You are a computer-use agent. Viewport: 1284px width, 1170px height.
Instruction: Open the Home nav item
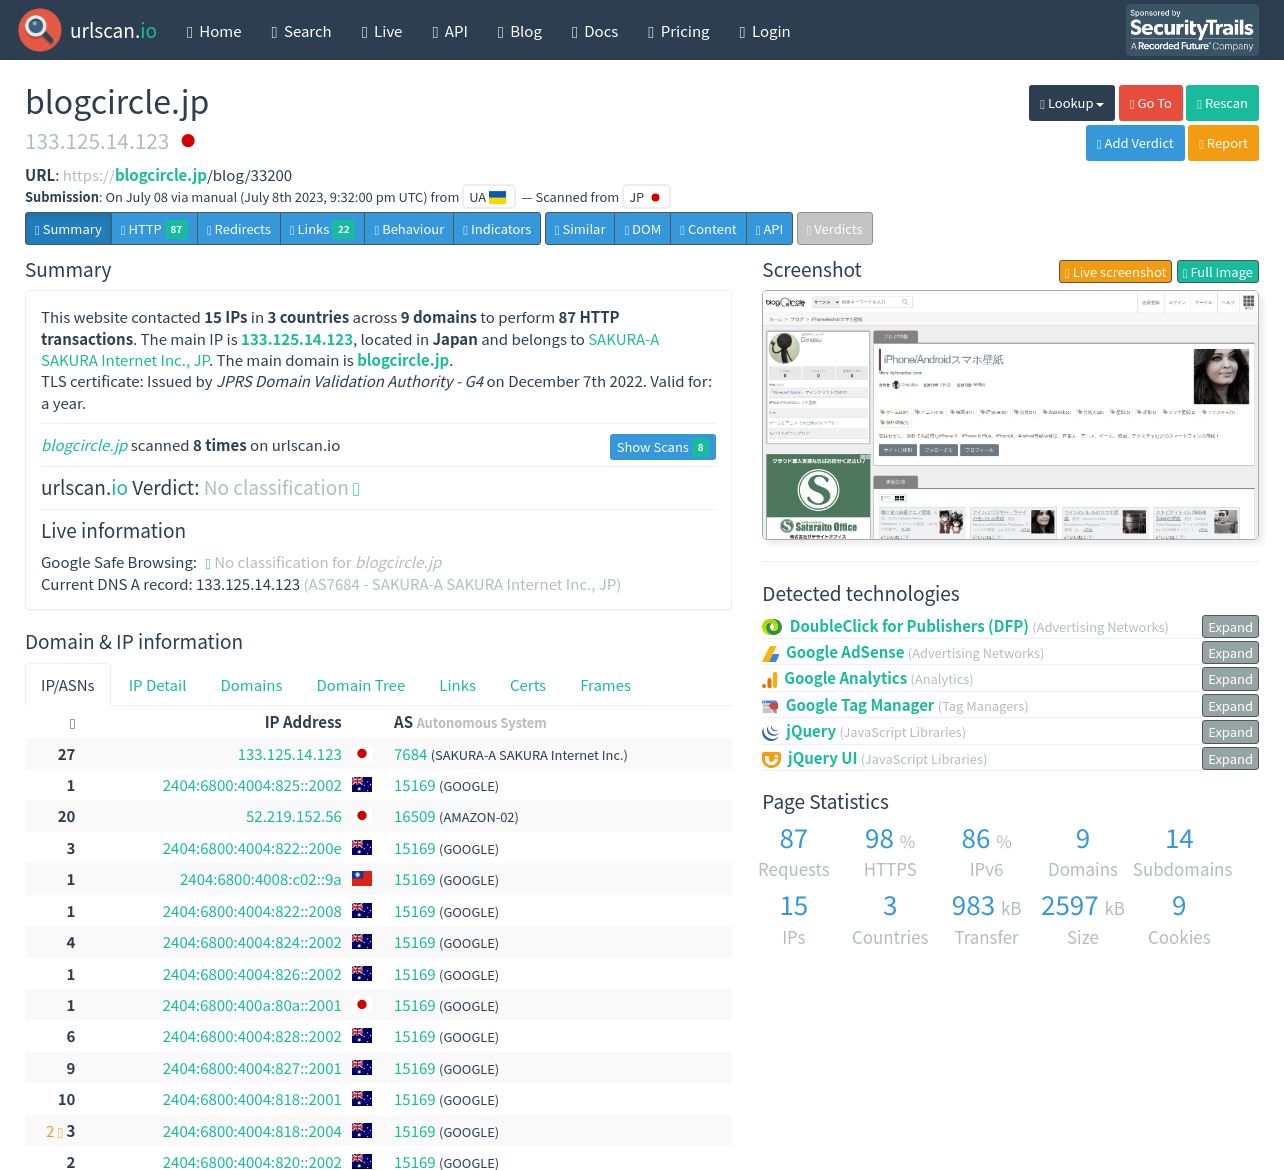click(214, 31)
